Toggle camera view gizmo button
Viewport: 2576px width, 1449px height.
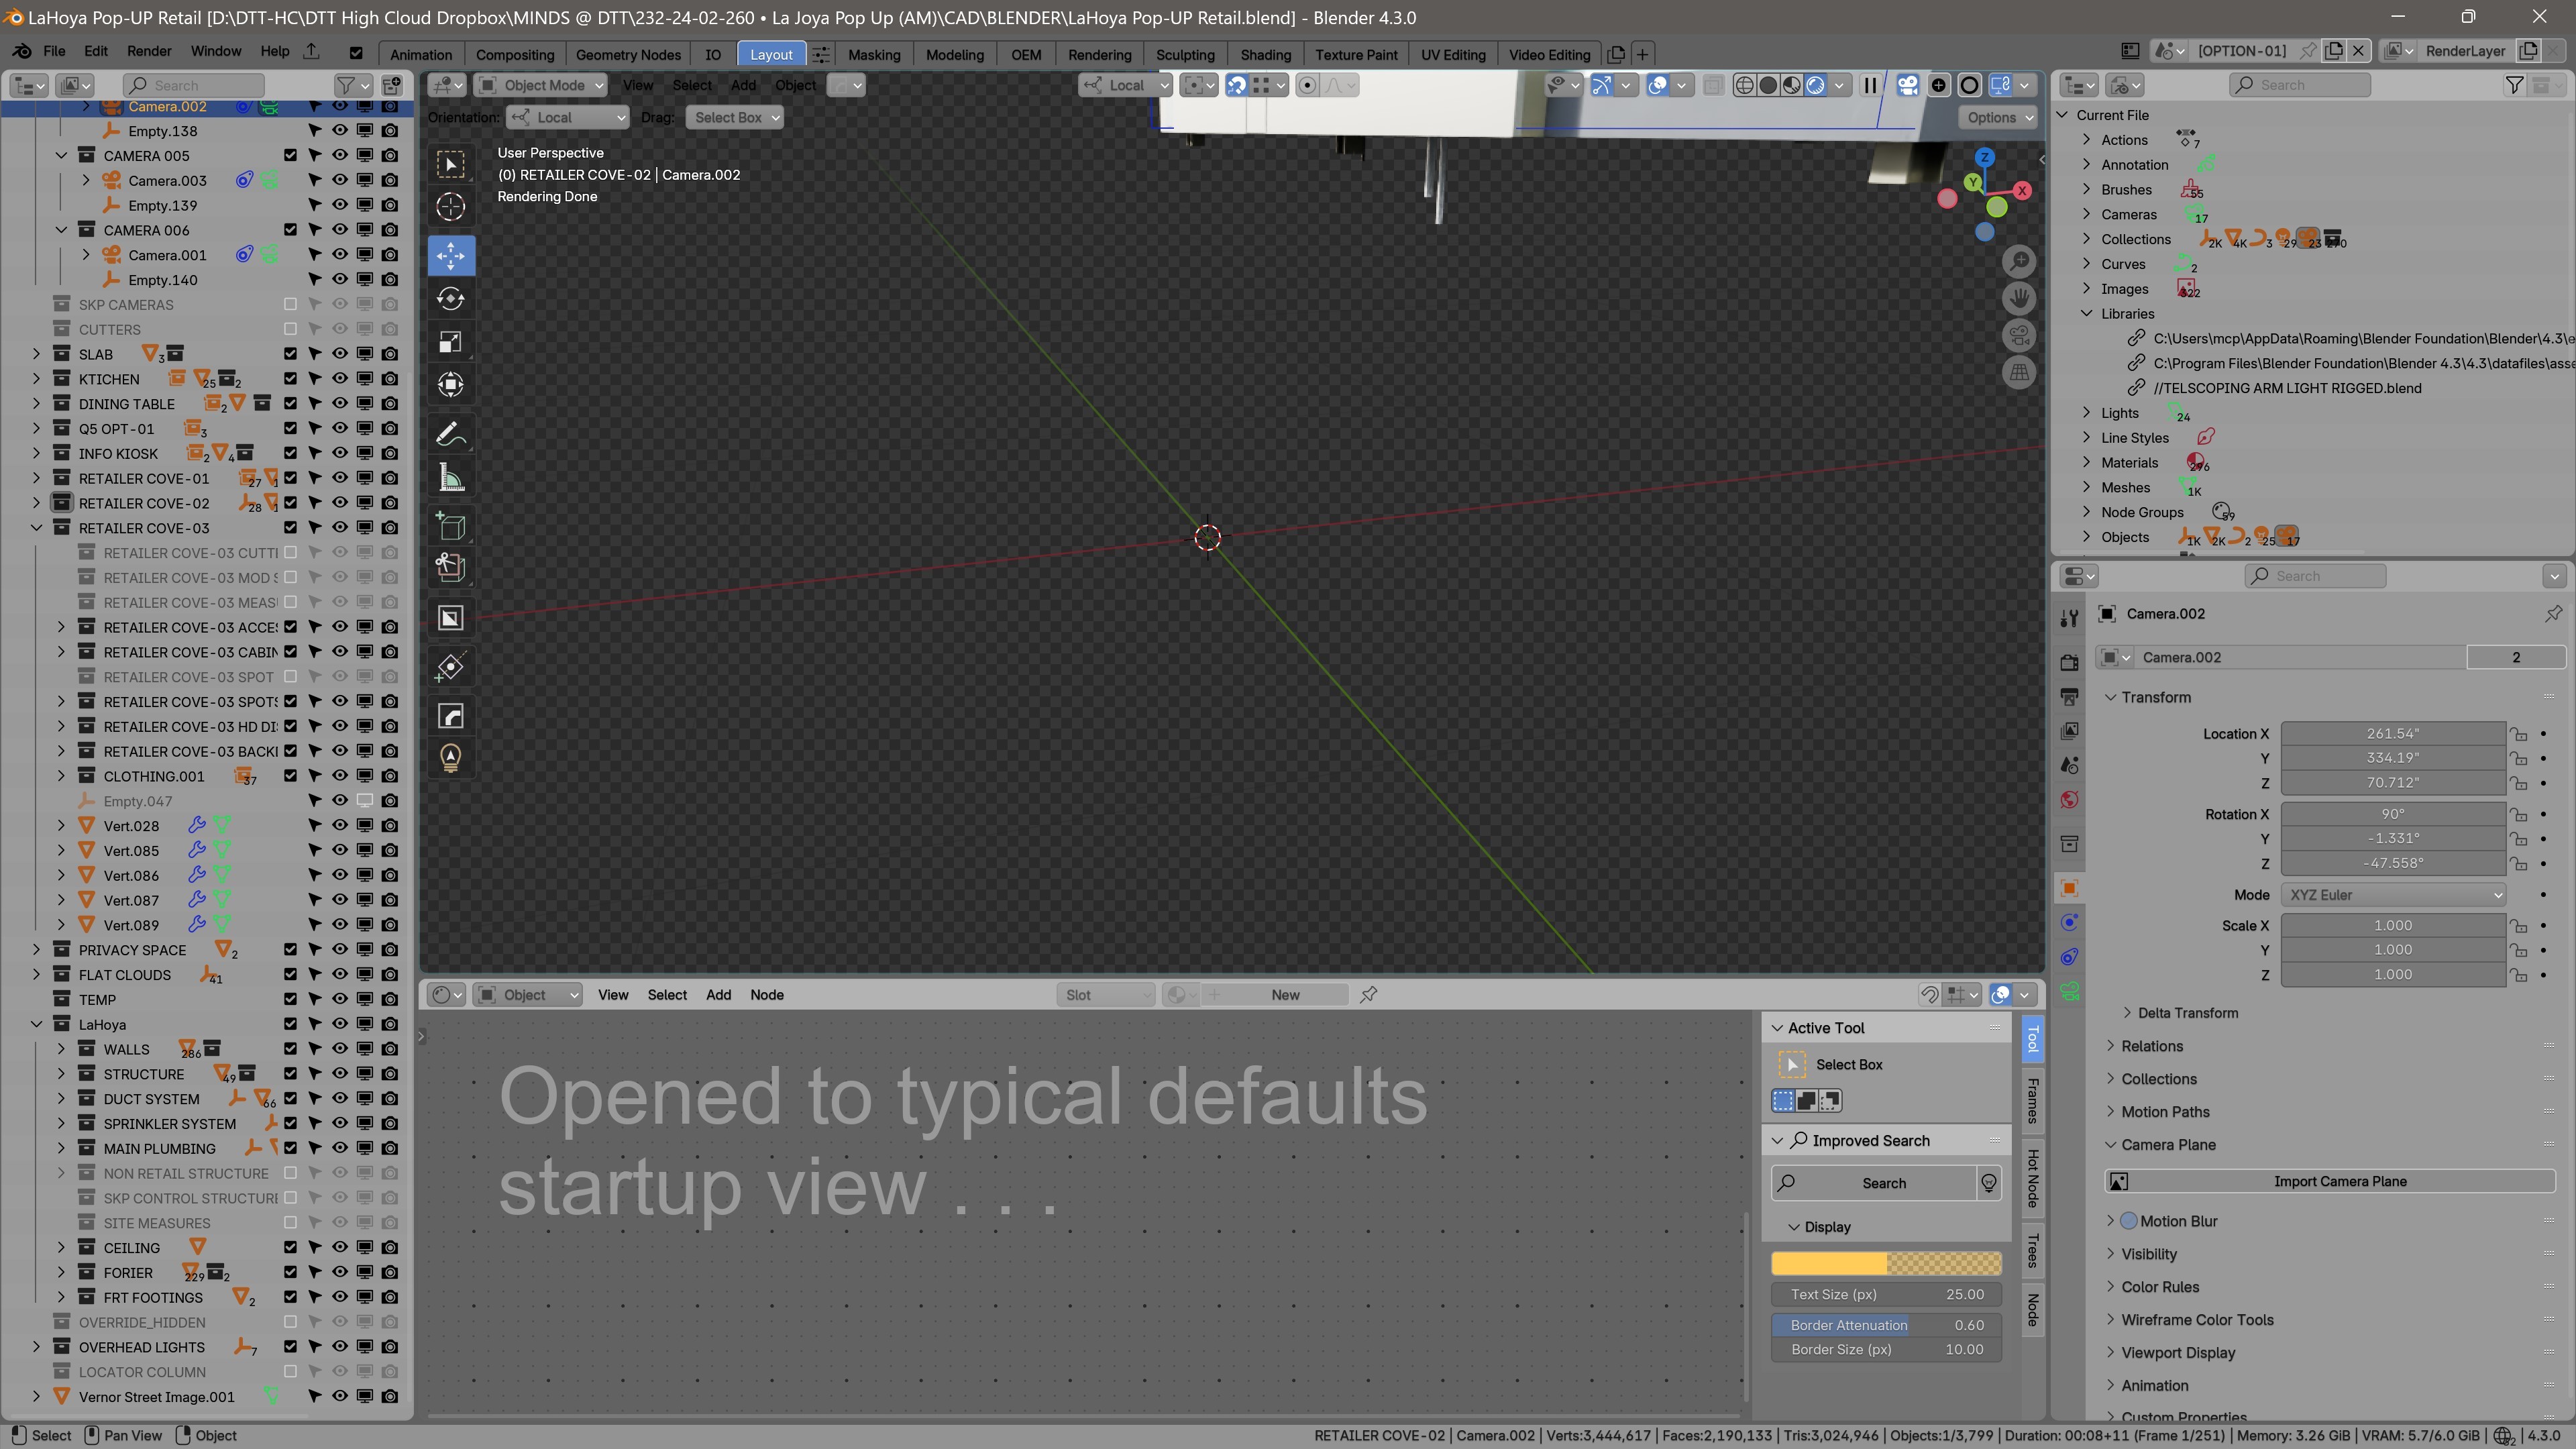pyautogui.click(x=2019, y=336)
